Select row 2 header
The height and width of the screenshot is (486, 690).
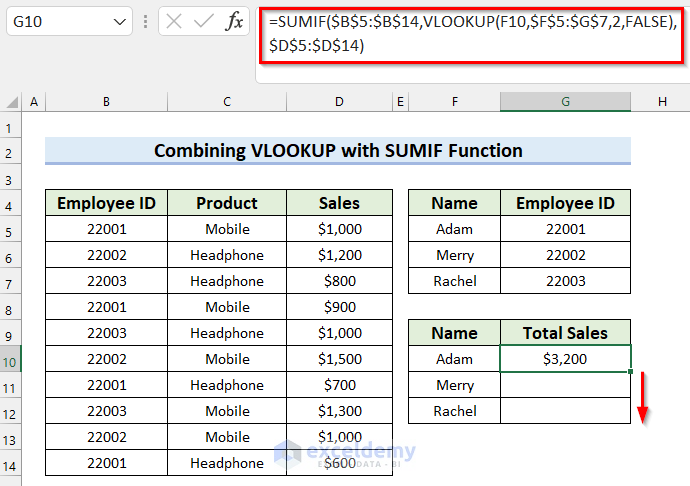(11, 153)
